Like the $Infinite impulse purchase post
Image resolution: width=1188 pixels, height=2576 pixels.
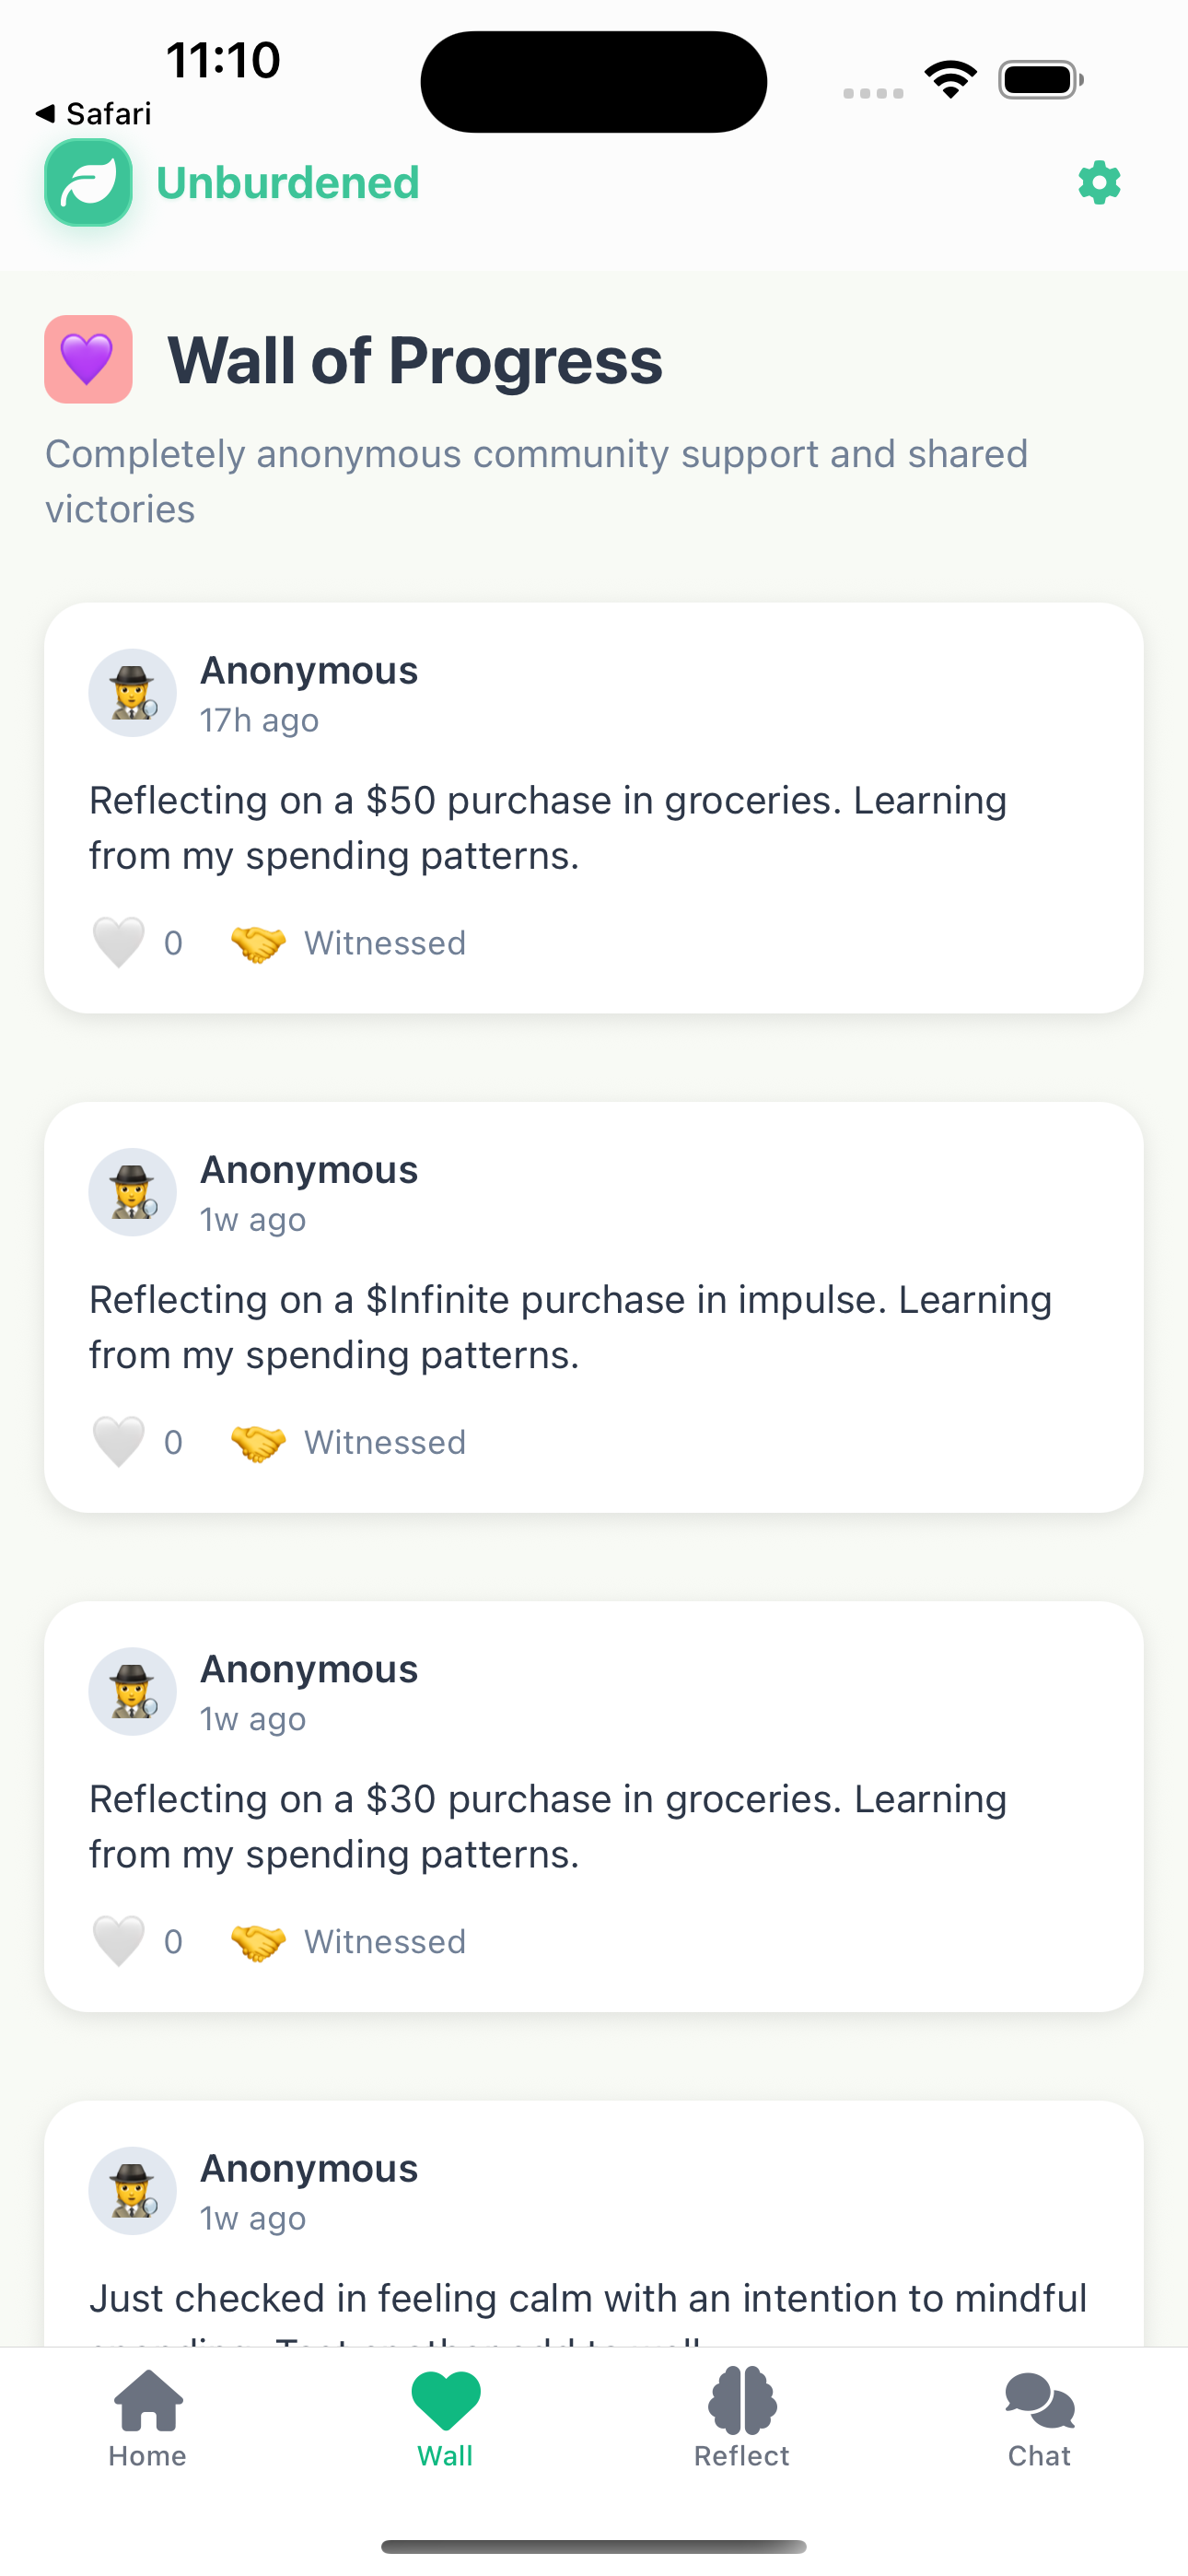pos(118,1442)
